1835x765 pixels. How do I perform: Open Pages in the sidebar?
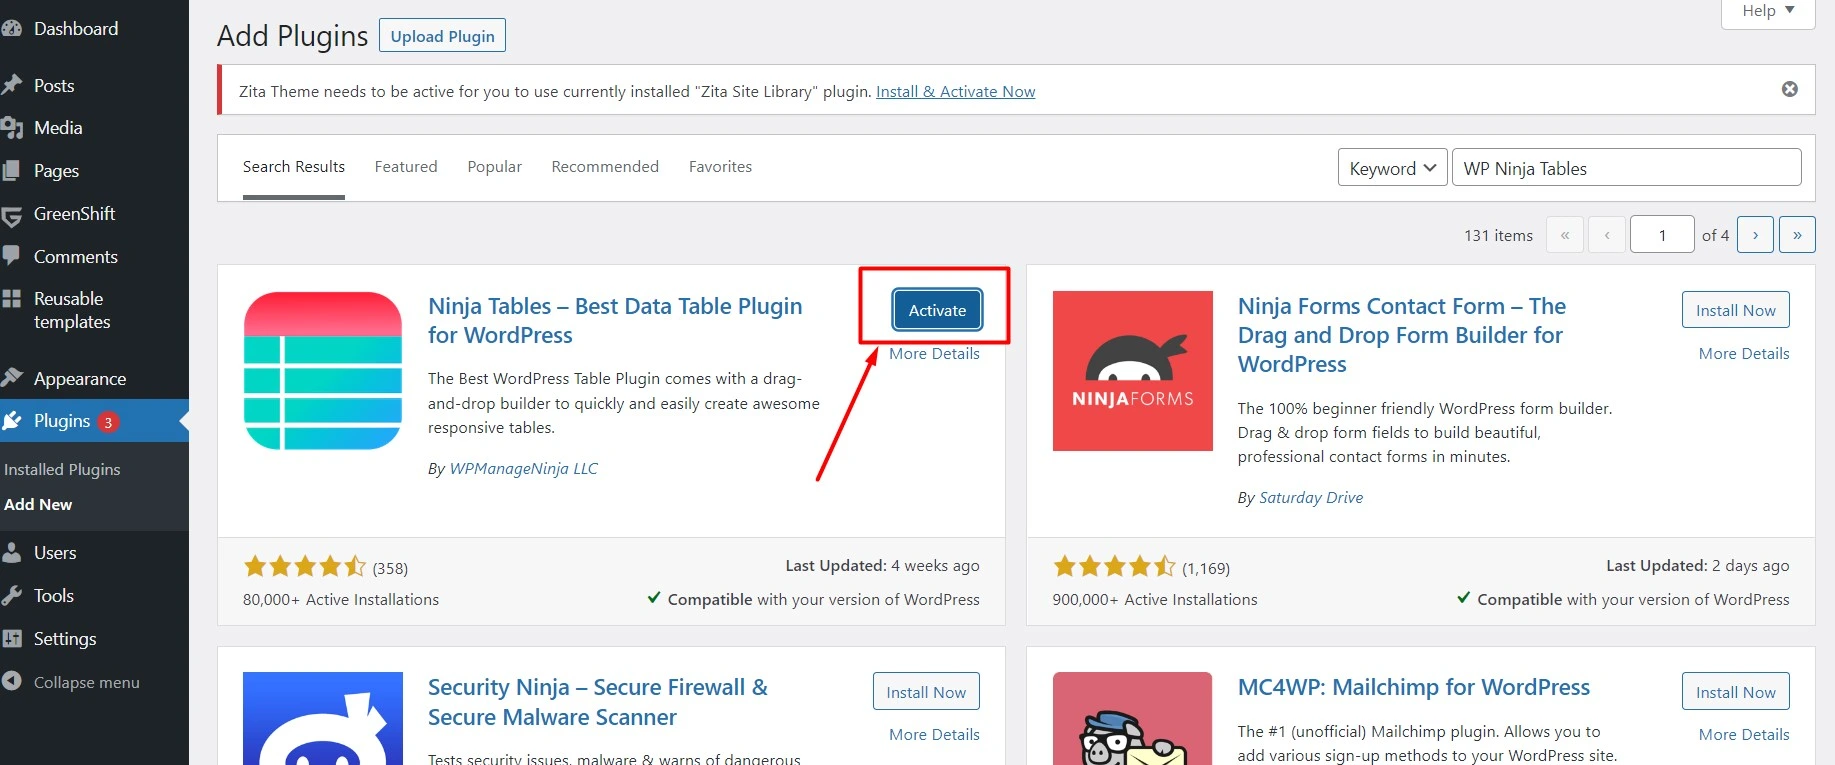56,171
